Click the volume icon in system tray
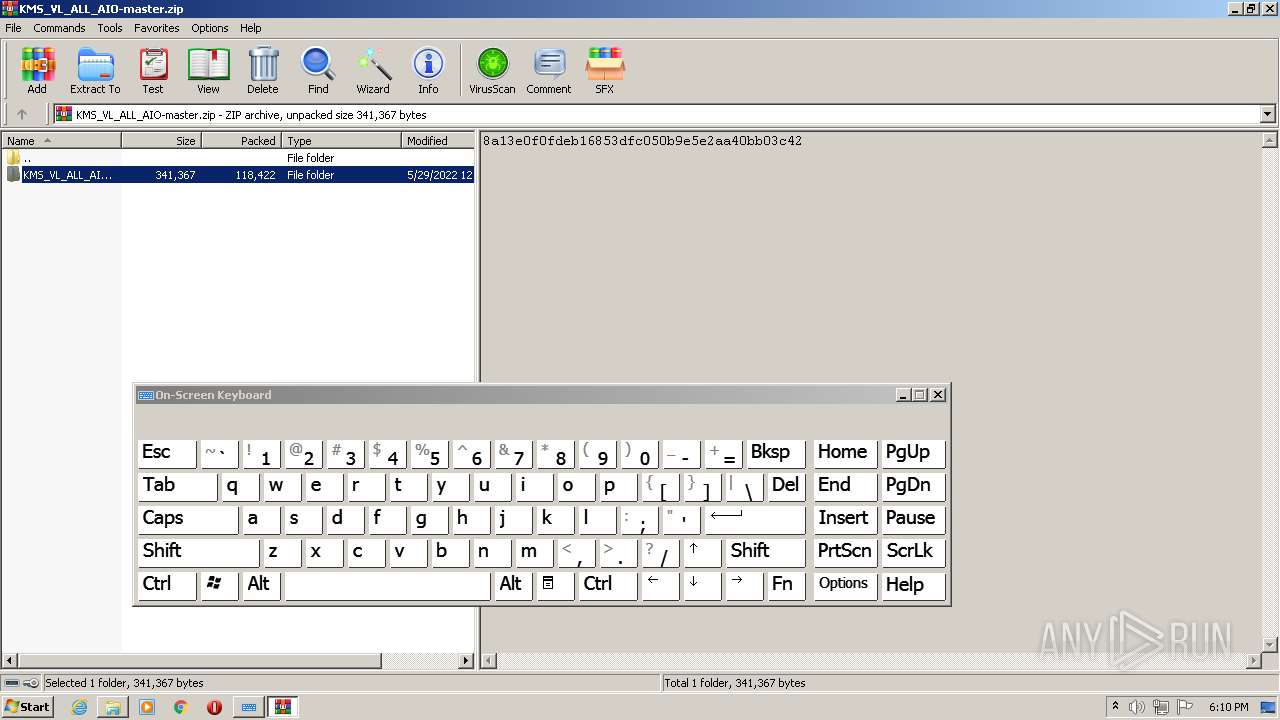 1137,707
